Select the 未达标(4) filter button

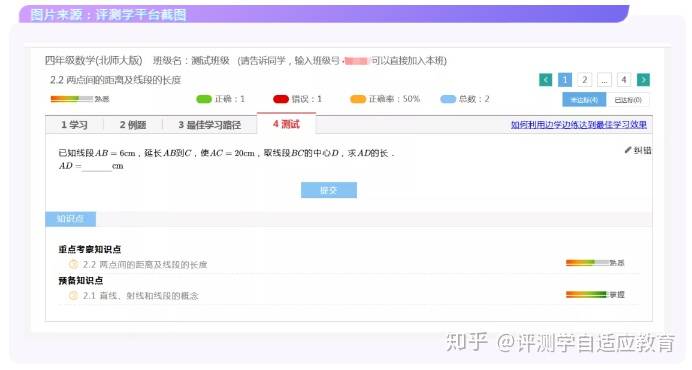(584, 100)
